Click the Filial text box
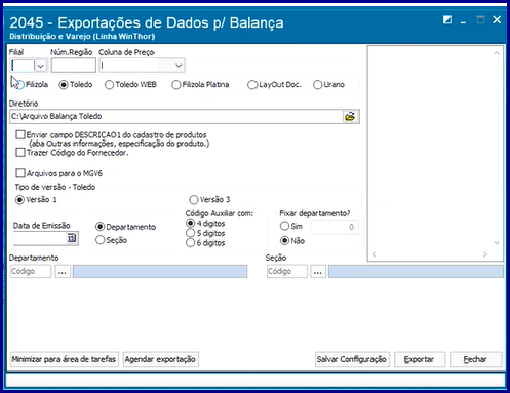The image size is (510, 393). click(22, 66)
